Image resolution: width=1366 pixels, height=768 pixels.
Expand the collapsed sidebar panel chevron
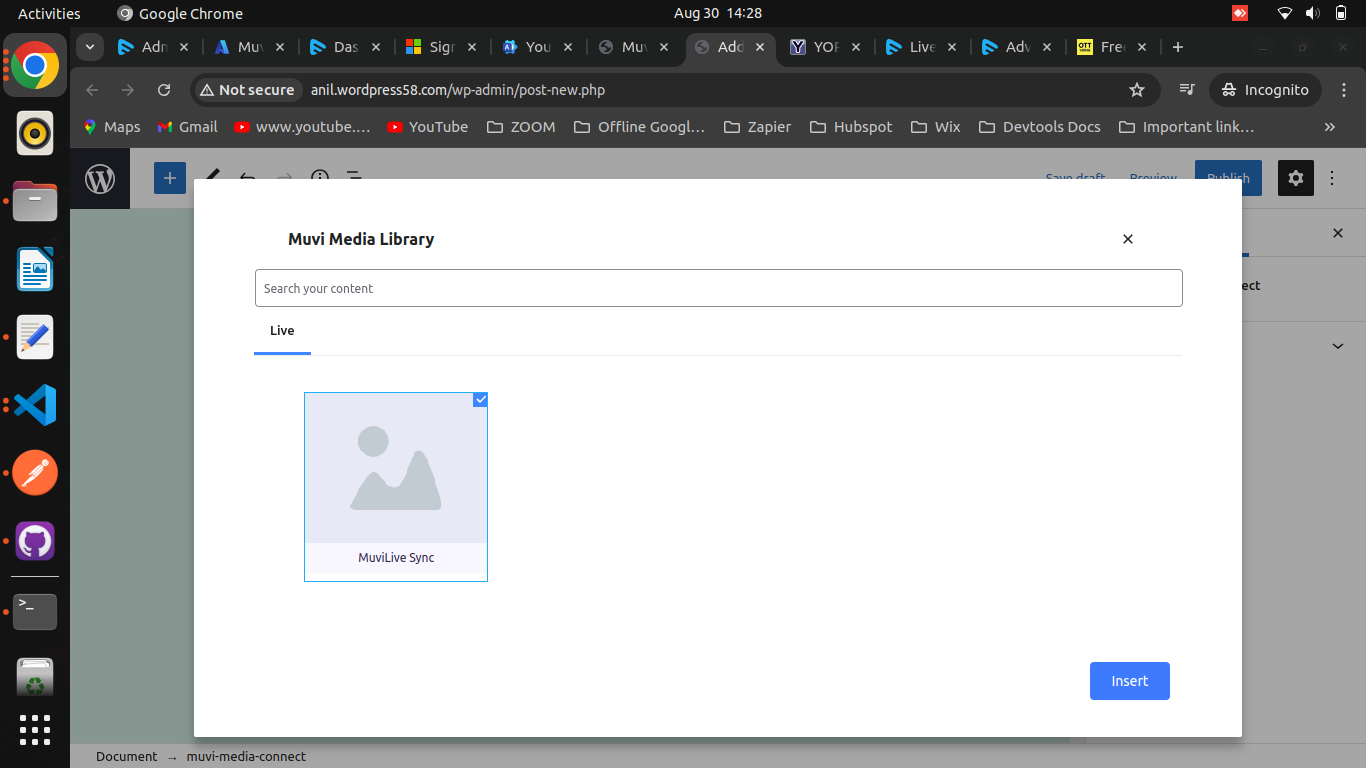pyautogui.click(x=1338, y=346)
